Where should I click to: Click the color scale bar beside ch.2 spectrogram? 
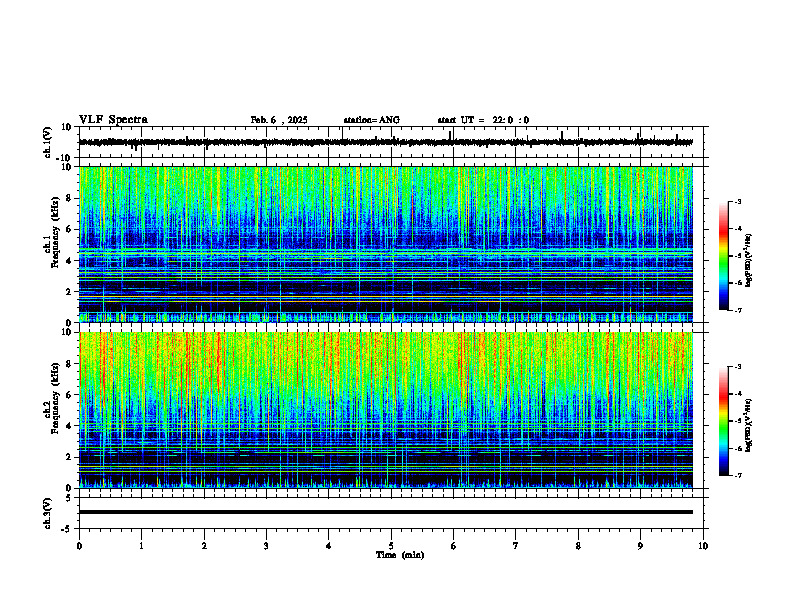[x=723, y=421]
